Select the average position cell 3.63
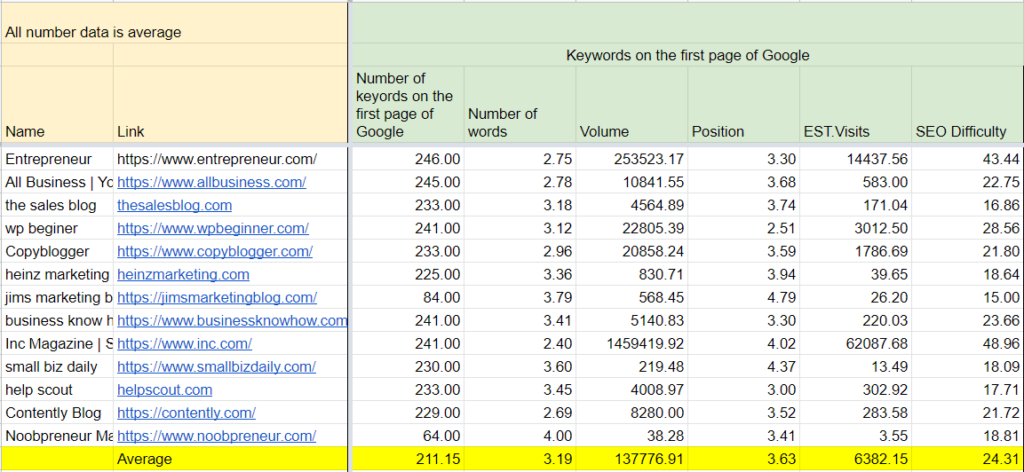Viewport: 1024px width, 472px height. pos(743,459)
